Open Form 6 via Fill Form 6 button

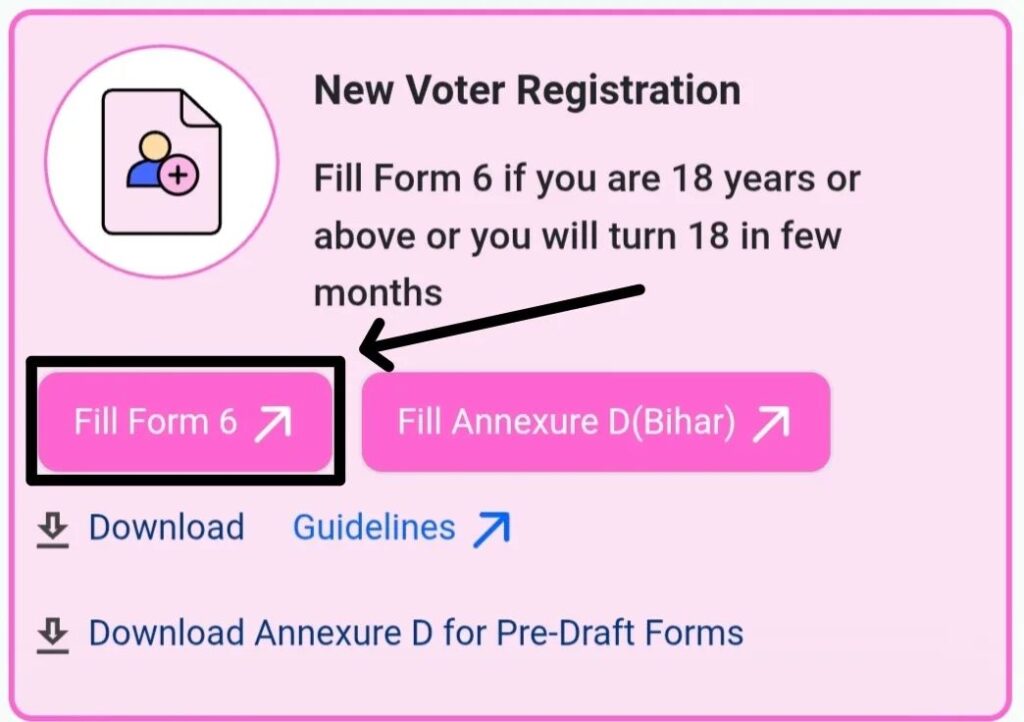pyautogui.click(x=185, y=421)
